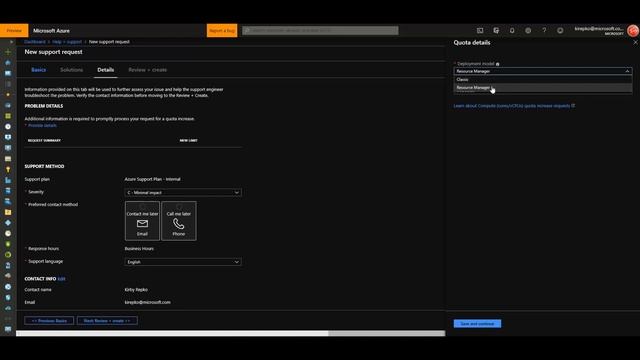The height and width of the screenshot is (360, 640).
Task: Click the 'REQUEST SUMMARY' column header
Action: click(44, 140)
